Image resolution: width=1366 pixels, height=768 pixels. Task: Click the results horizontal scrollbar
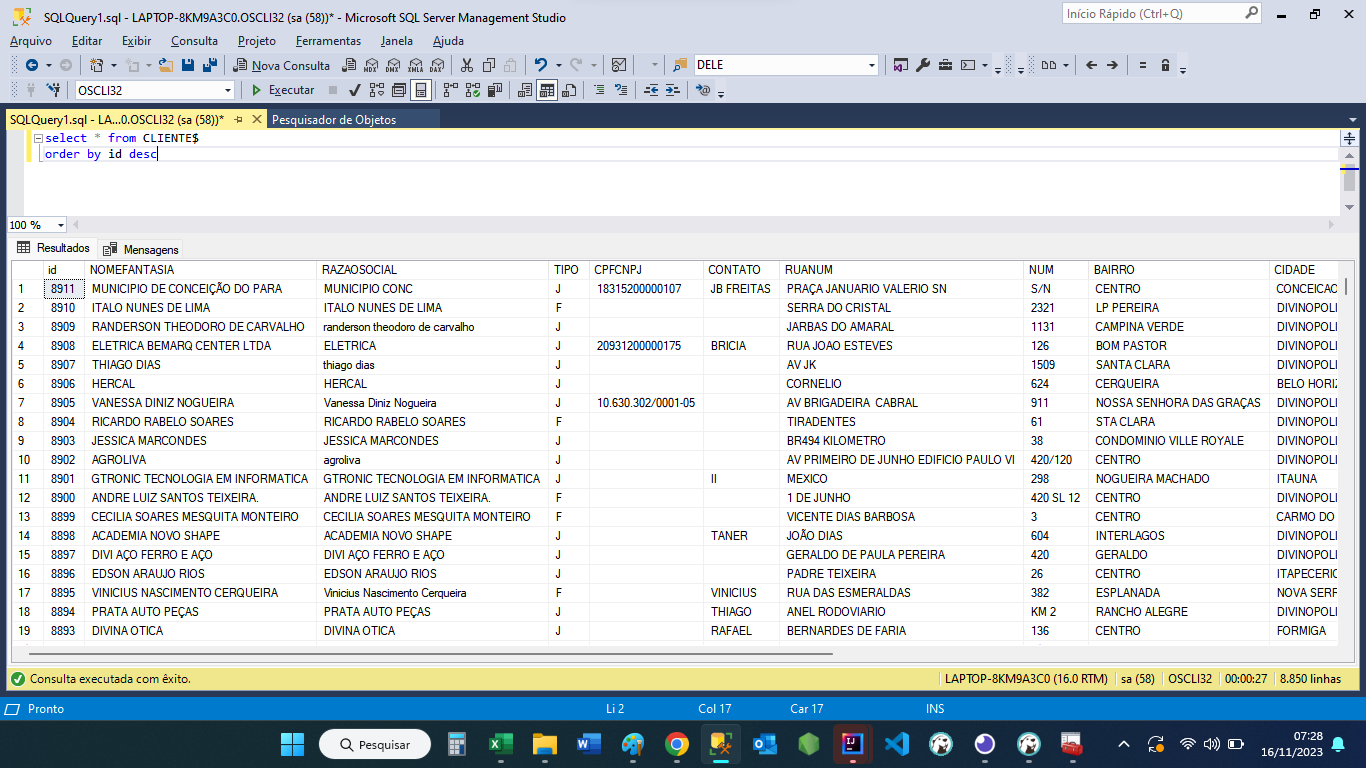[430, 653]
